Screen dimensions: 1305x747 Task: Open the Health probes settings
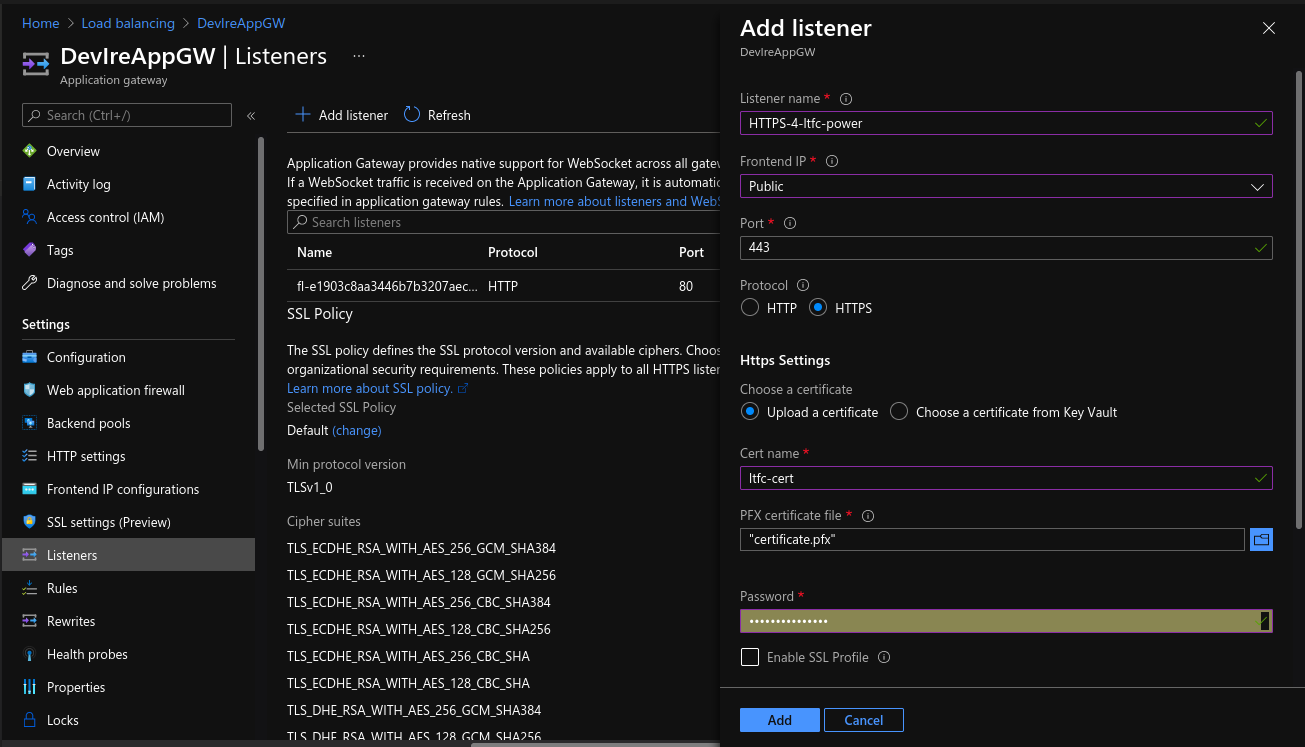(x=87, y=654)
